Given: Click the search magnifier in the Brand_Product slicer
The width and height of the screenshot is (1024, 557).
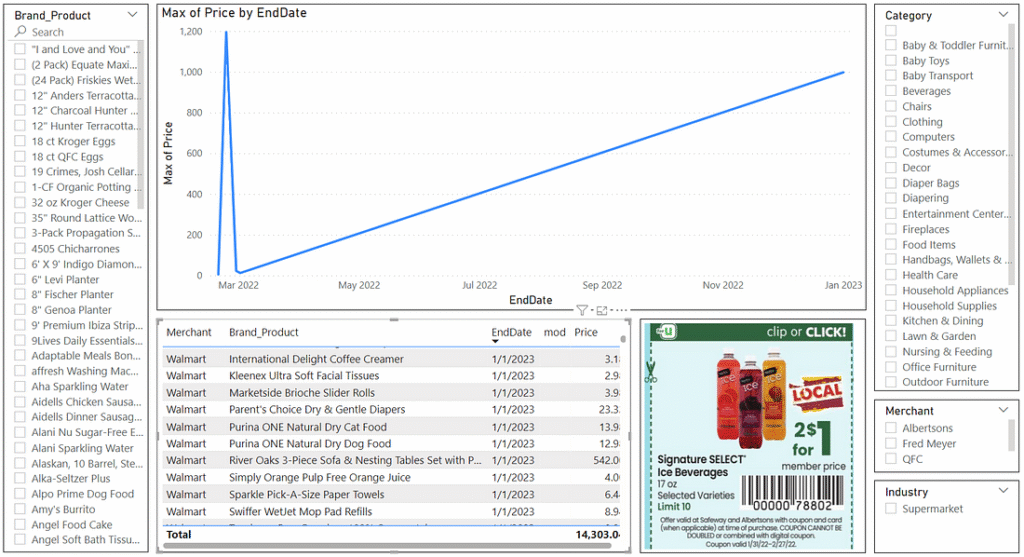Looking at the screenshot, I should 21,31.
